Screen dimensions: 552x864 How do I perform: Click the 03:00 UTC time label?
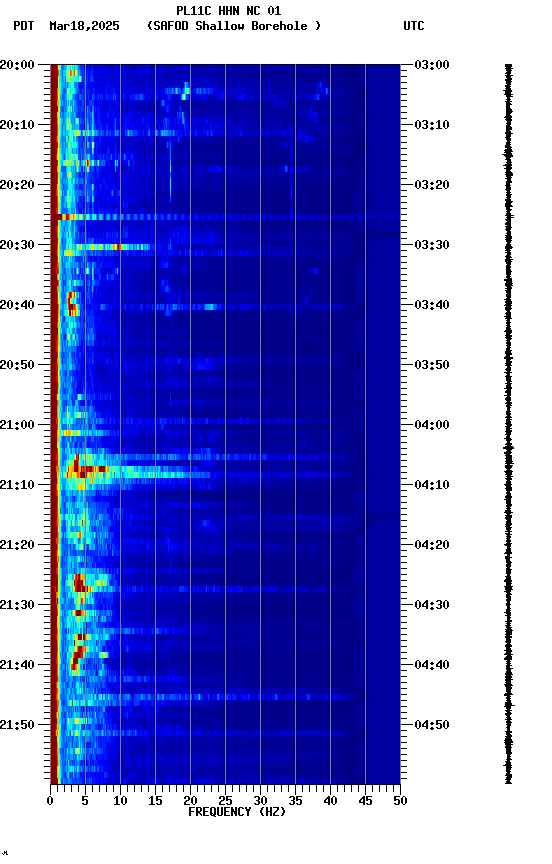432,65
